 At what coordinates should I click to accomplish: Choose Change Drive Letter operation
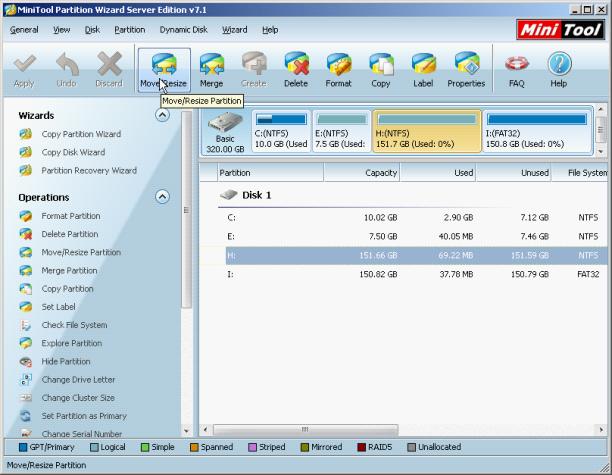pos(78,380)
